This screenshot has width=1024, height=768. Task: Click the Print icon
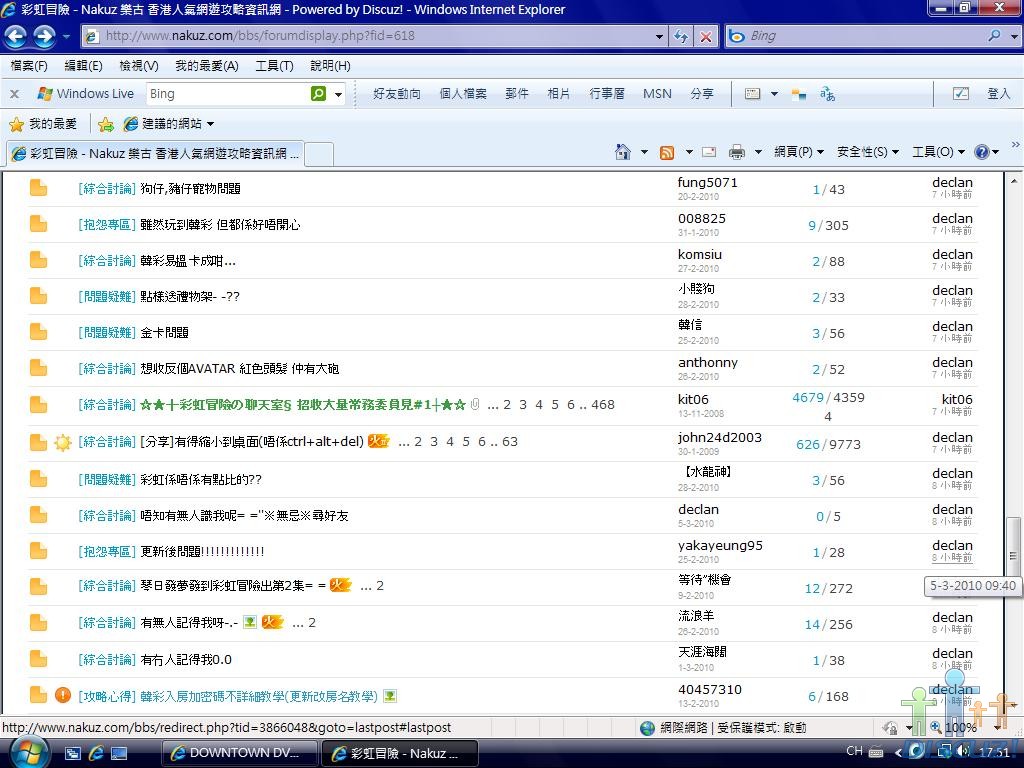[x=737, y=152]
